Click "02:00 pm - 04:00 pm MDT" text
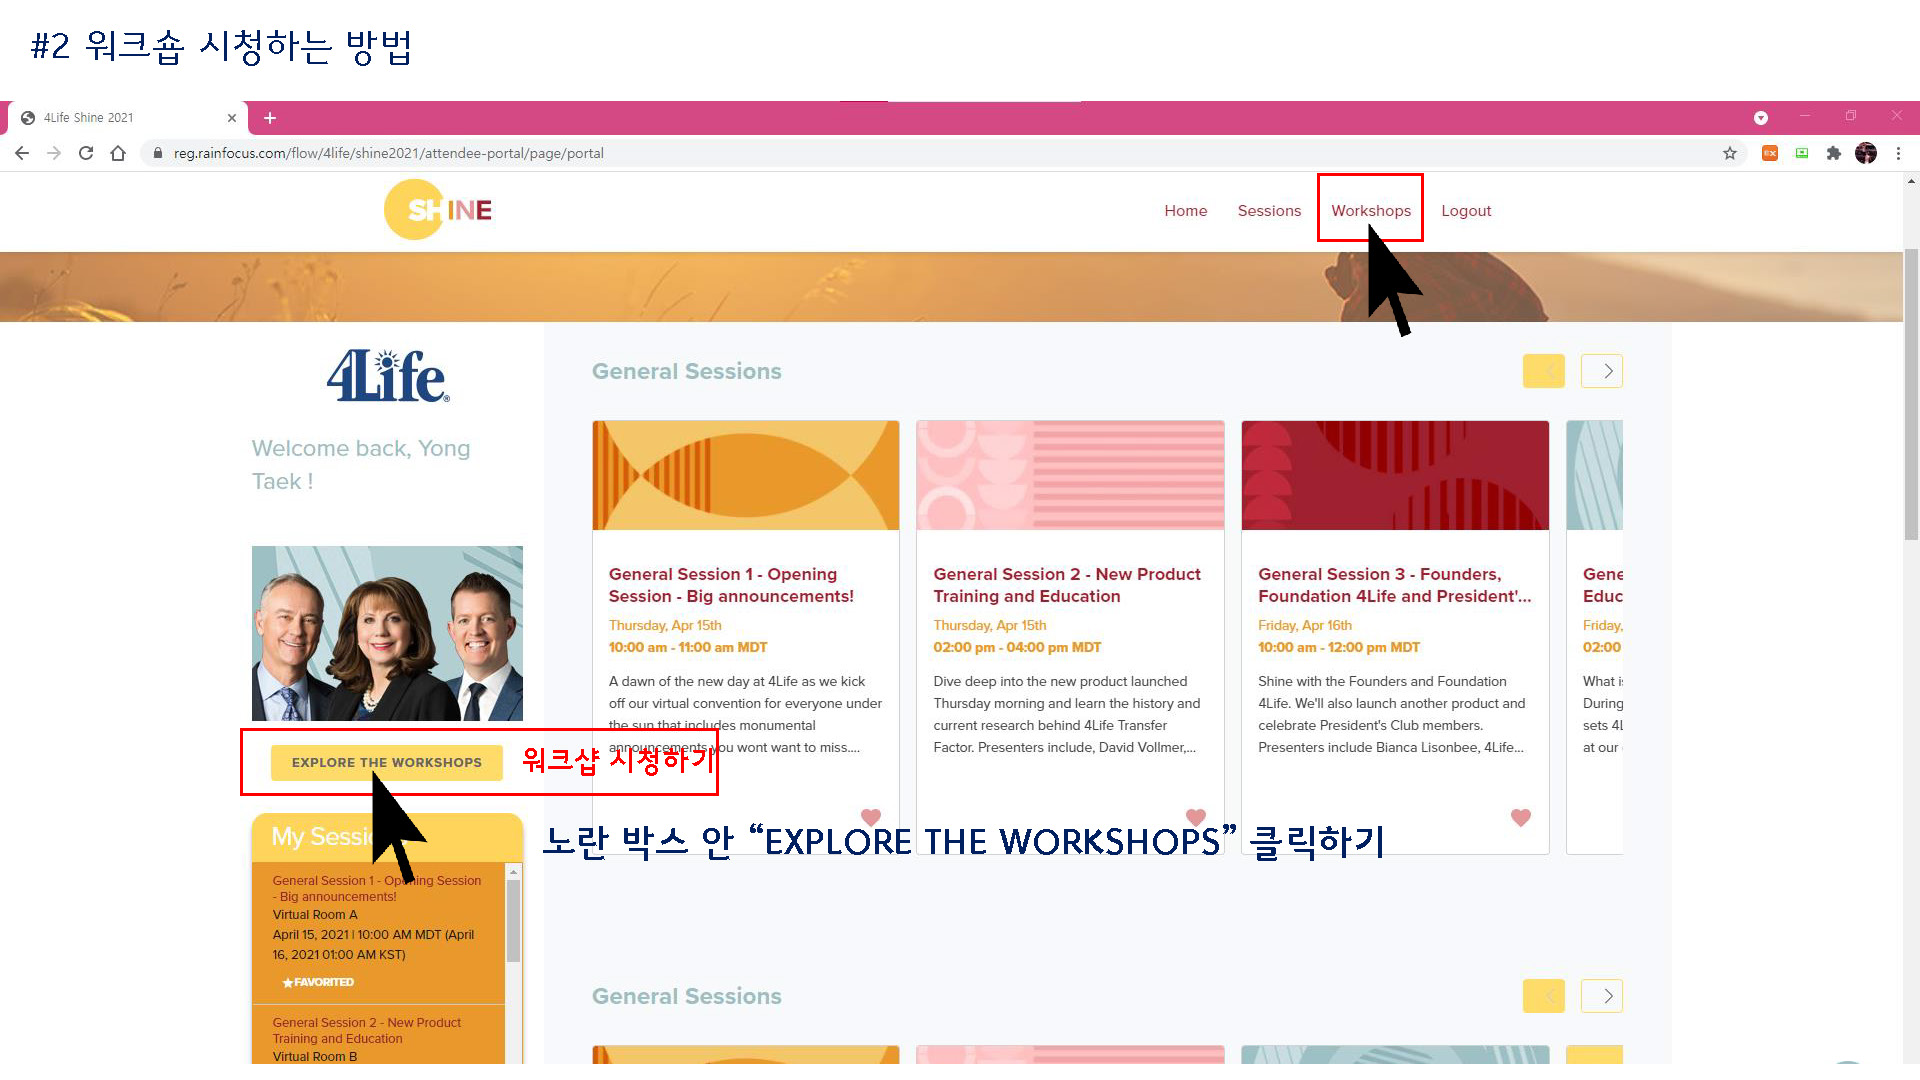This screenshot has width=1920, height=1080. 1017,647
